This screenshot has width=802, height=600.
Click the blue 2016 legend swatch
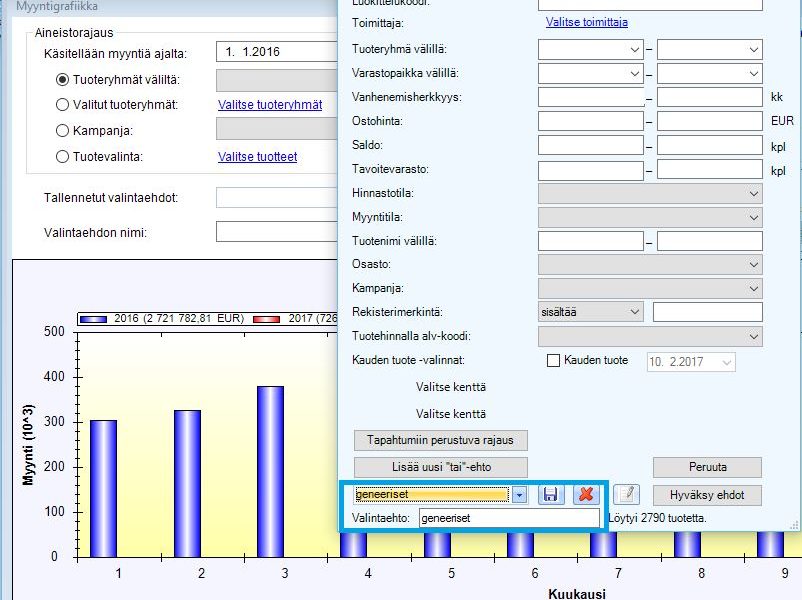point(93,319)
